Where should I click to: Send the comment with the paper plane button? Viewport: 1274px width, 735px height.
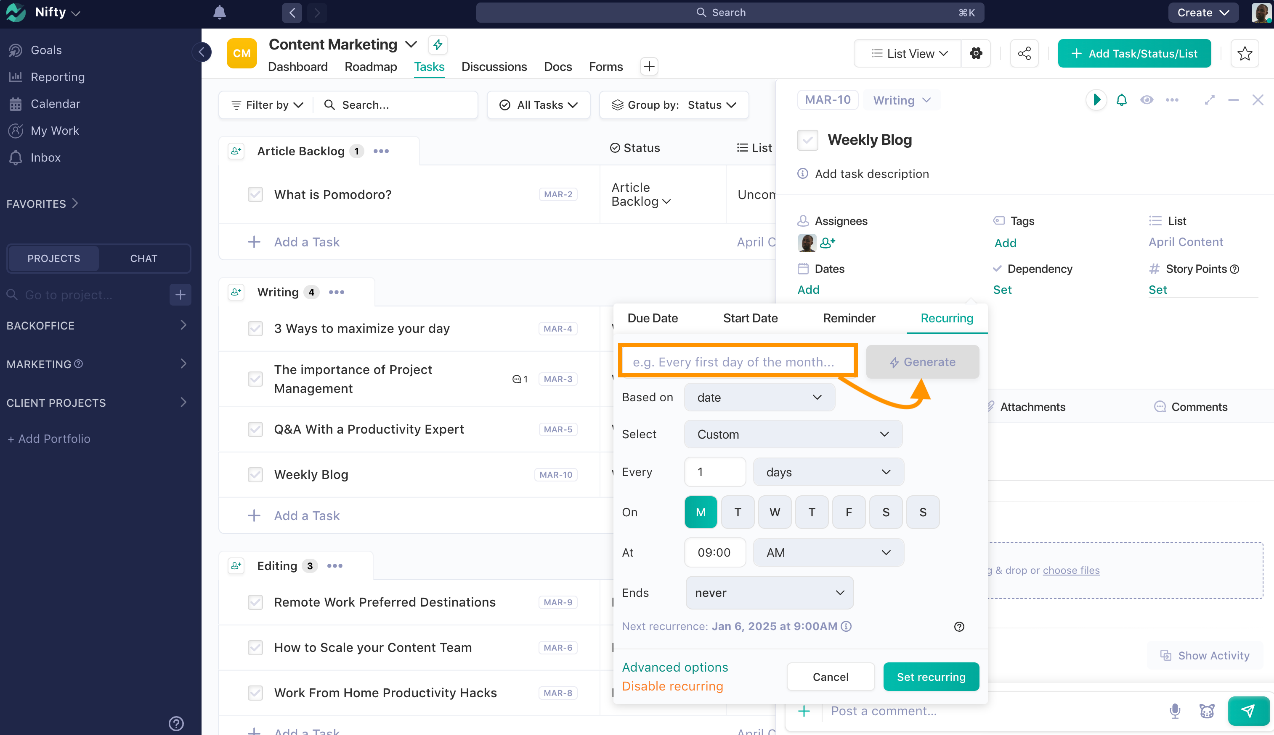pos(1248,711)
